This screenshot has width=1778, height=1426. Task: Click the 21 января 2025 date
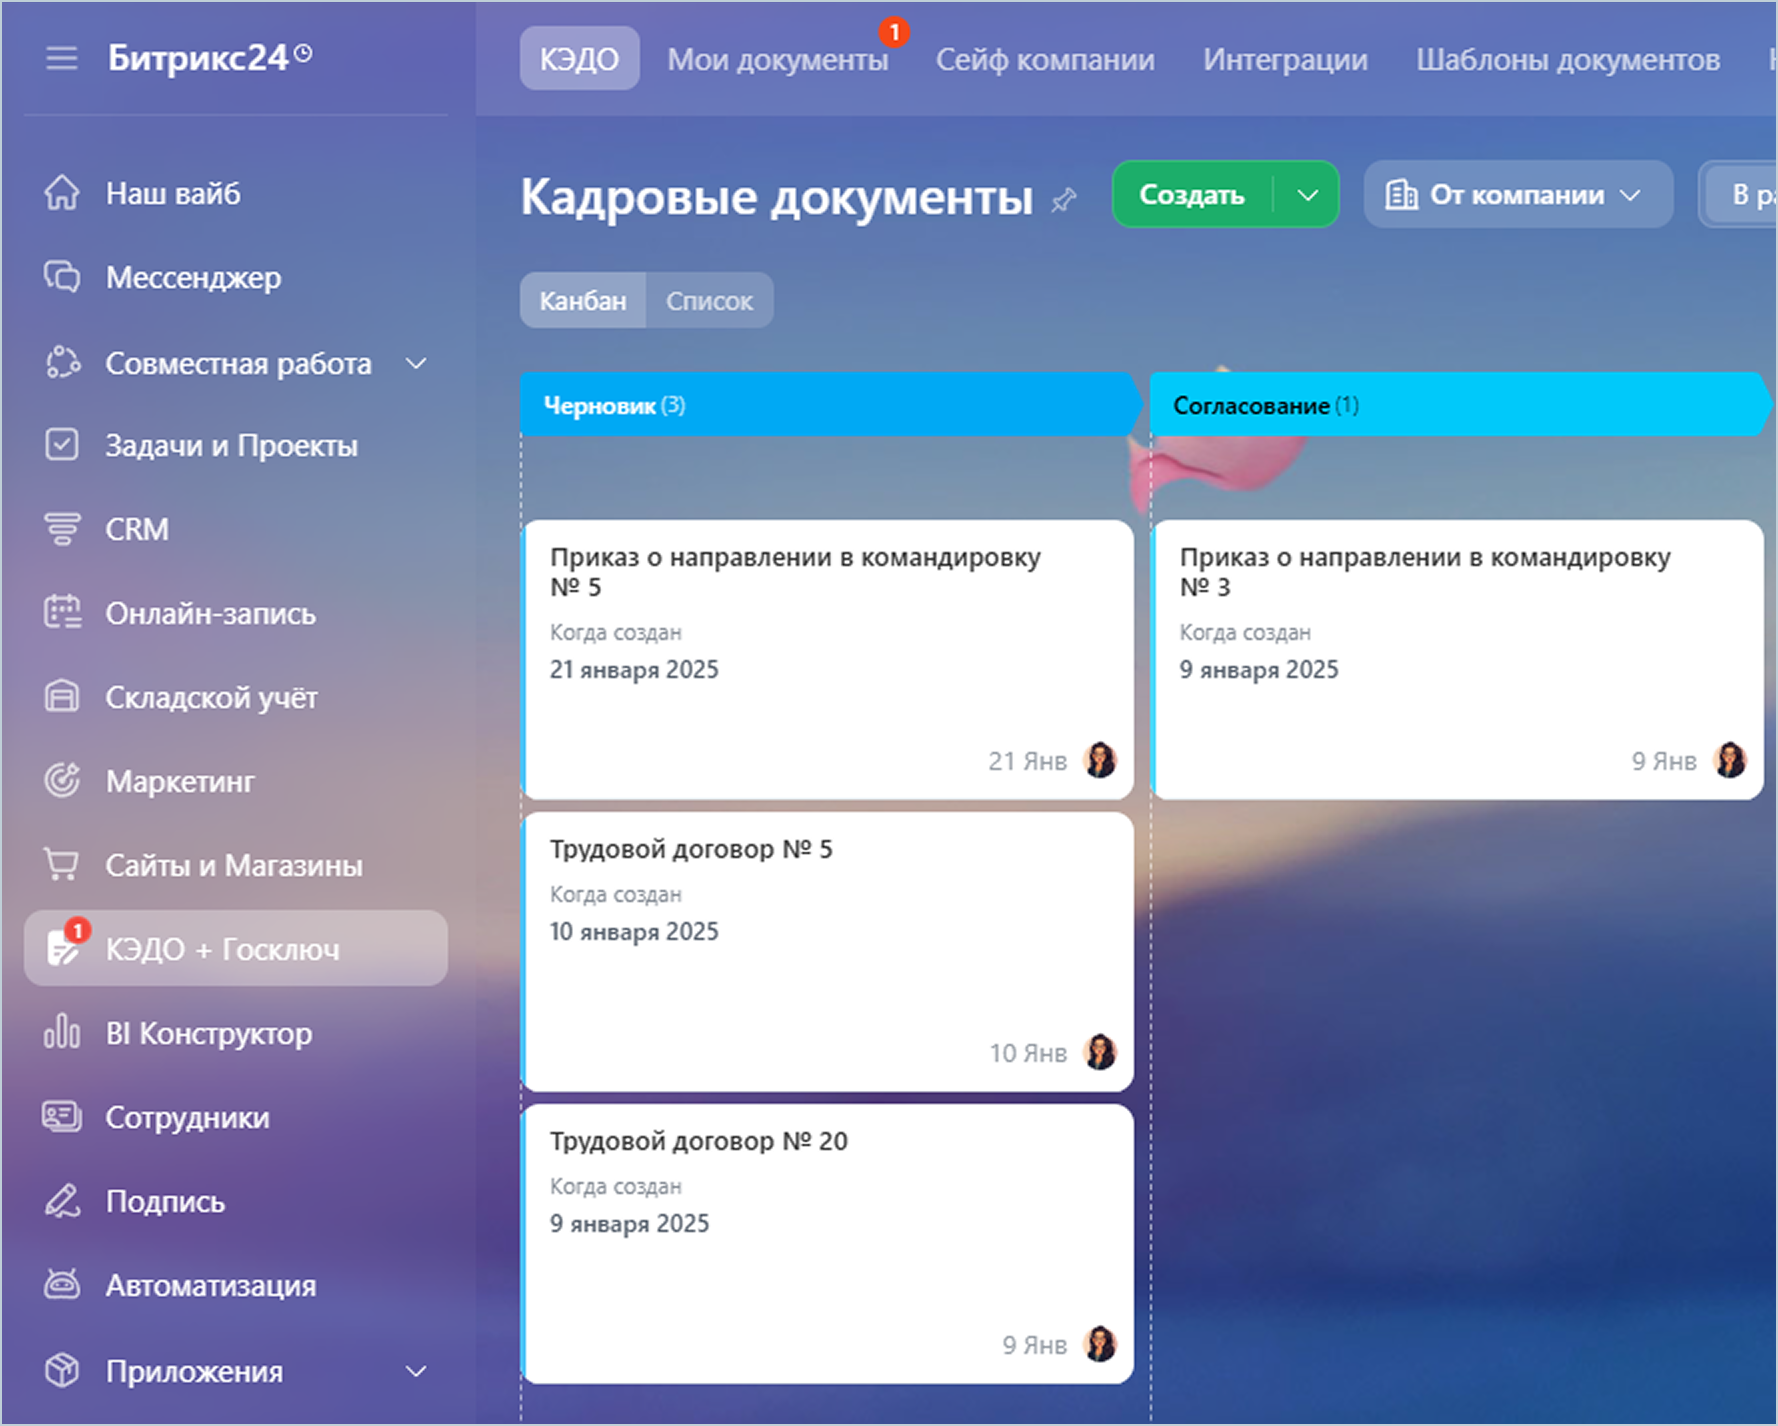(x=634, y=670)
